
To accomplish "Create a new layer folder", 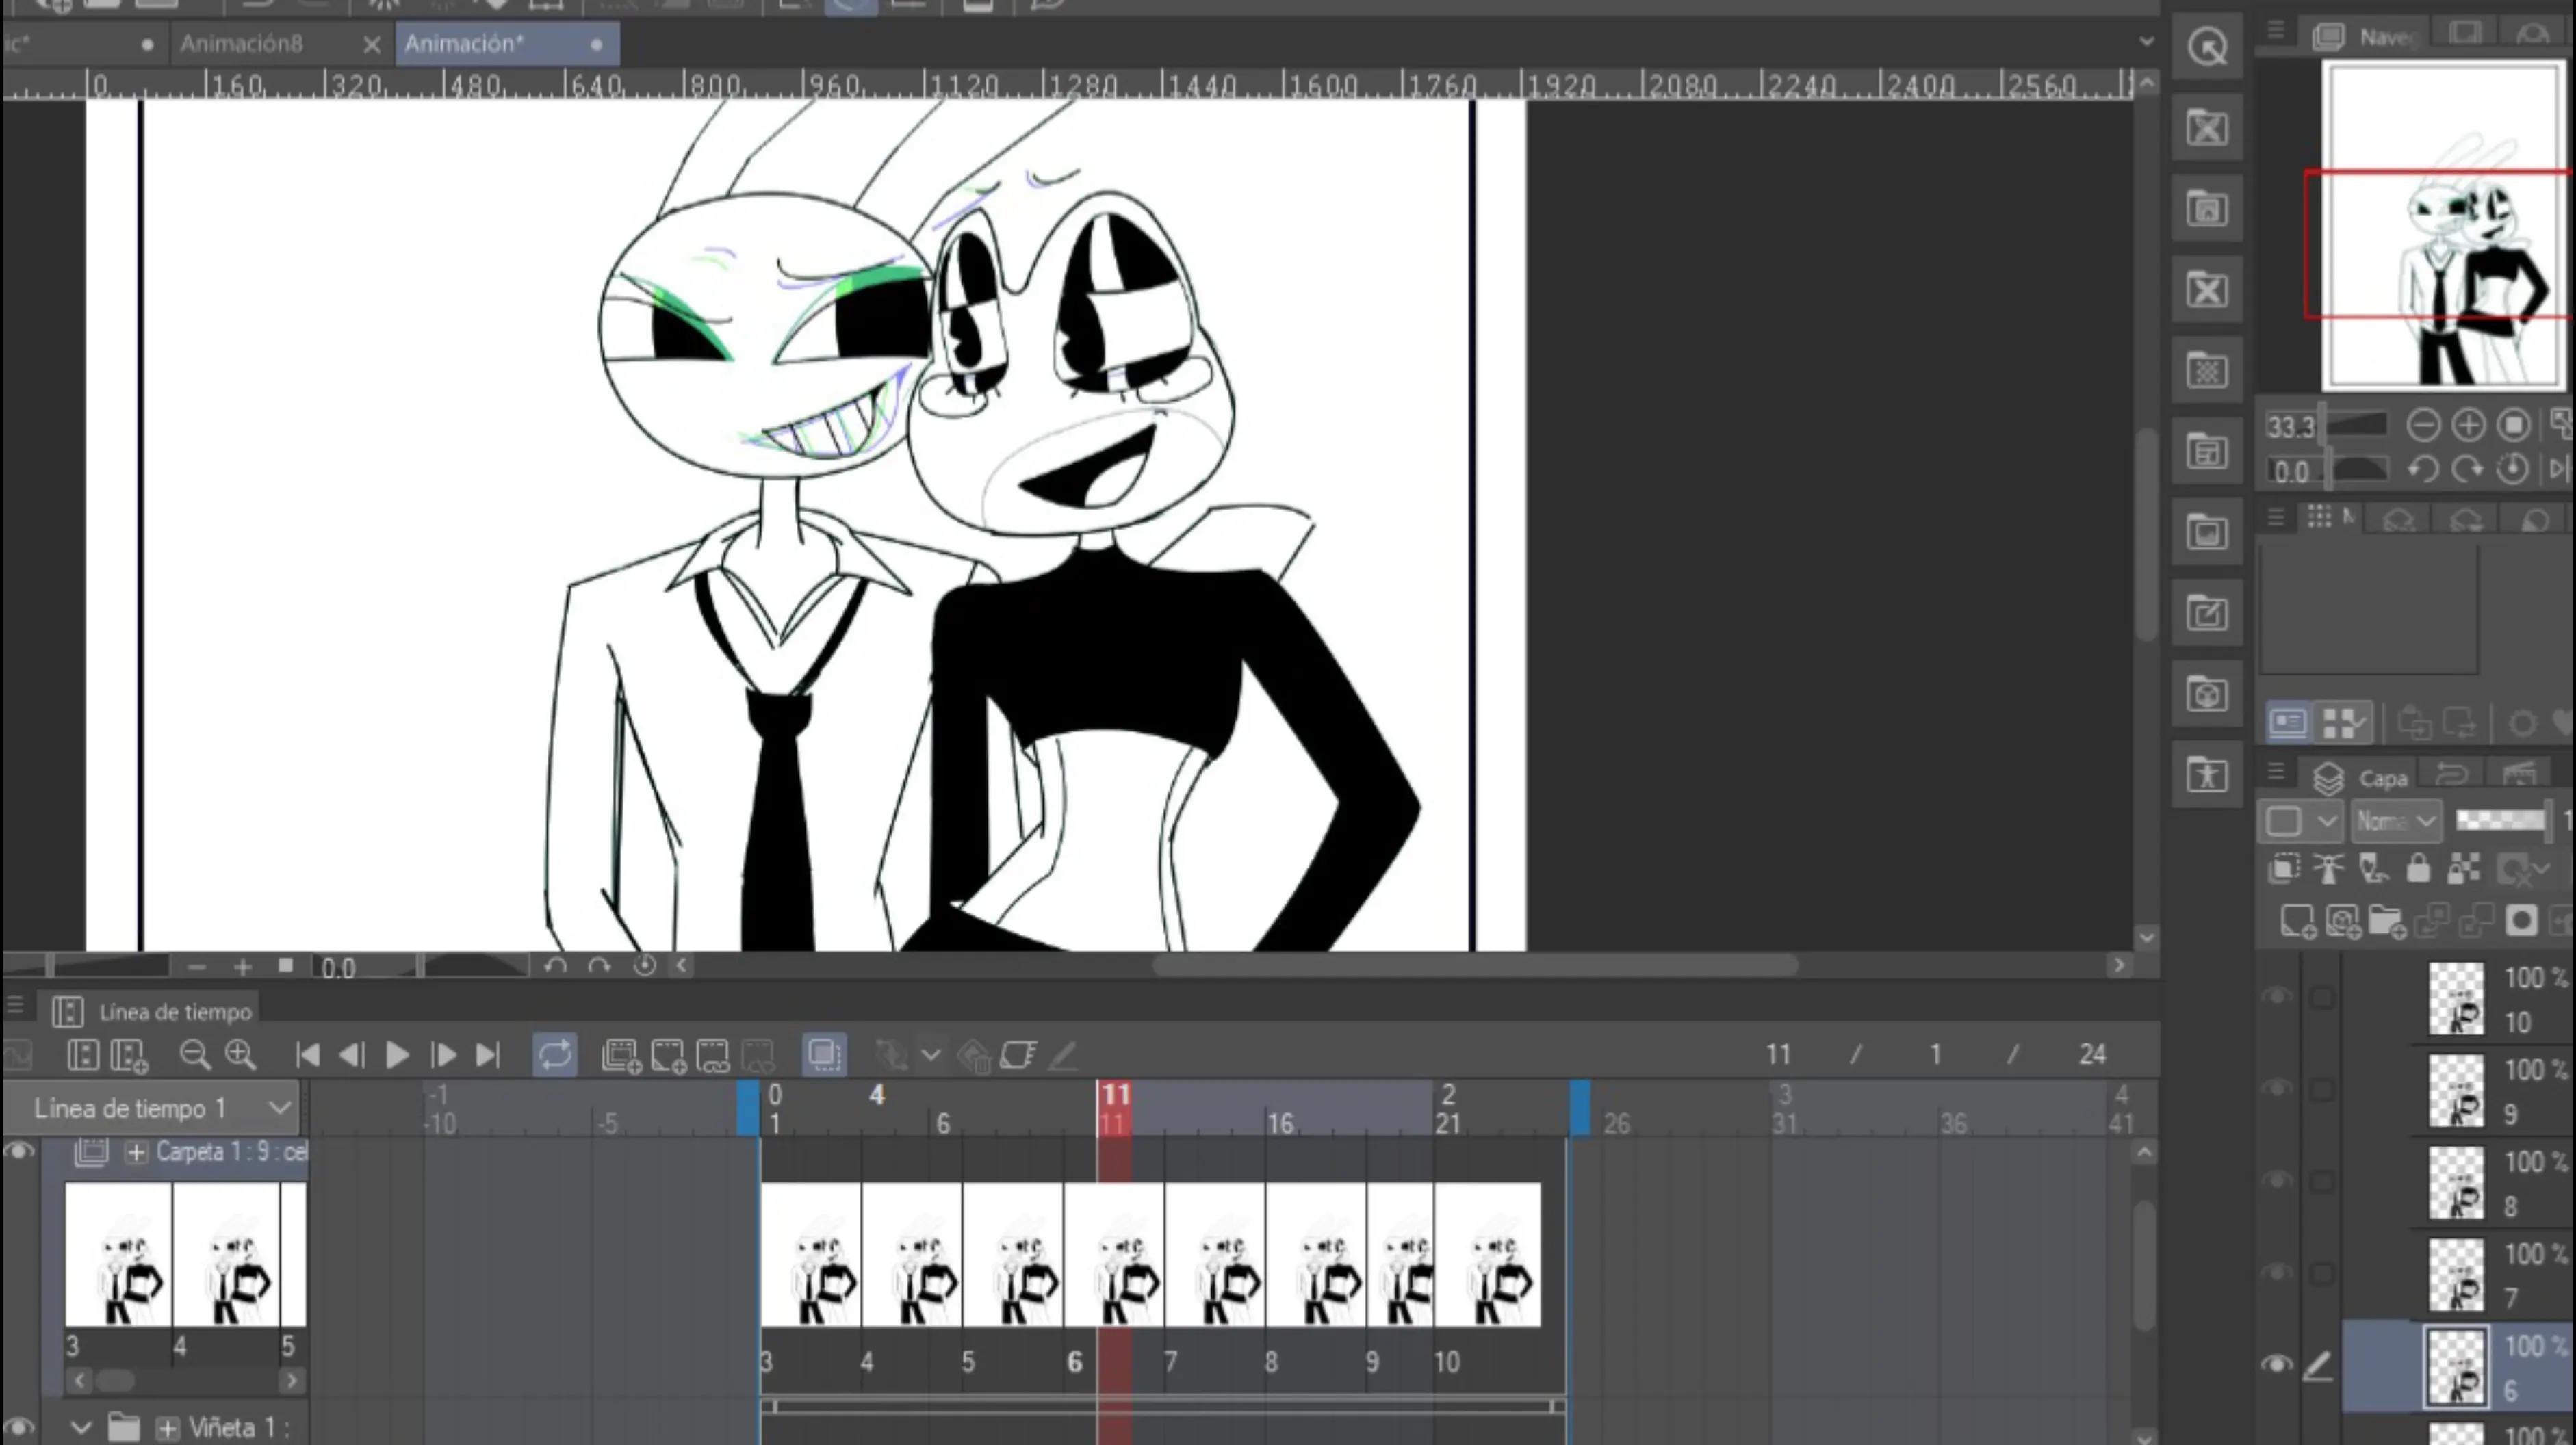I will [2387, 921].
